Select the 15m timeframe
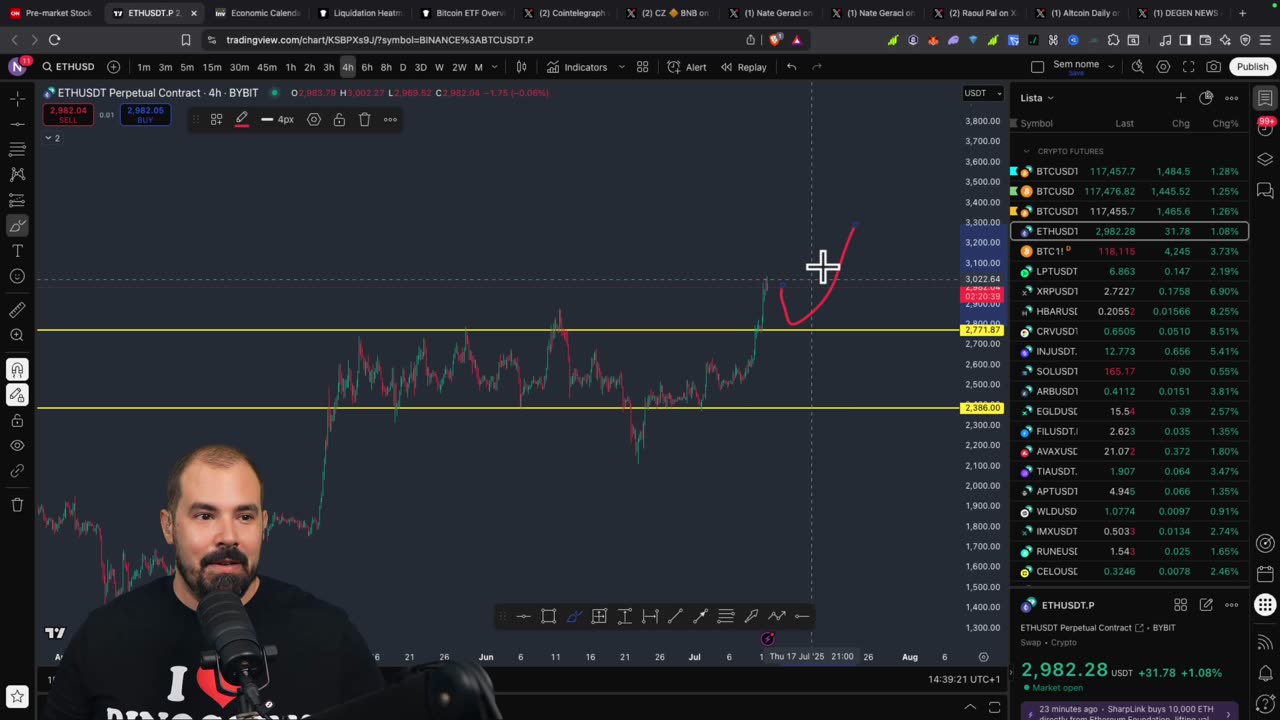The image size is (1280, 720). (x=212, y=67)
